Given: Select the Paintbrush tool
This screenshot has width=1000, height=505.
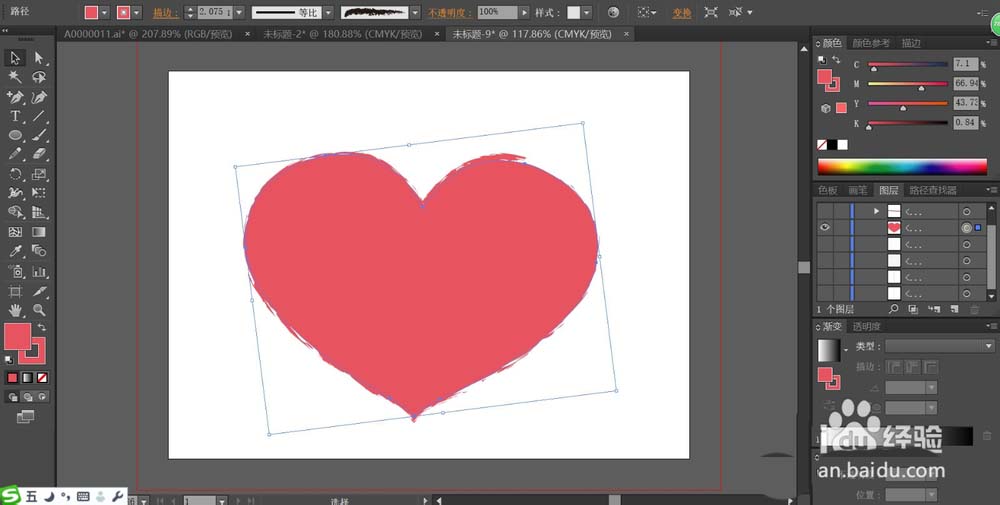Looking at the screenshot, I should tap(39, 136).
